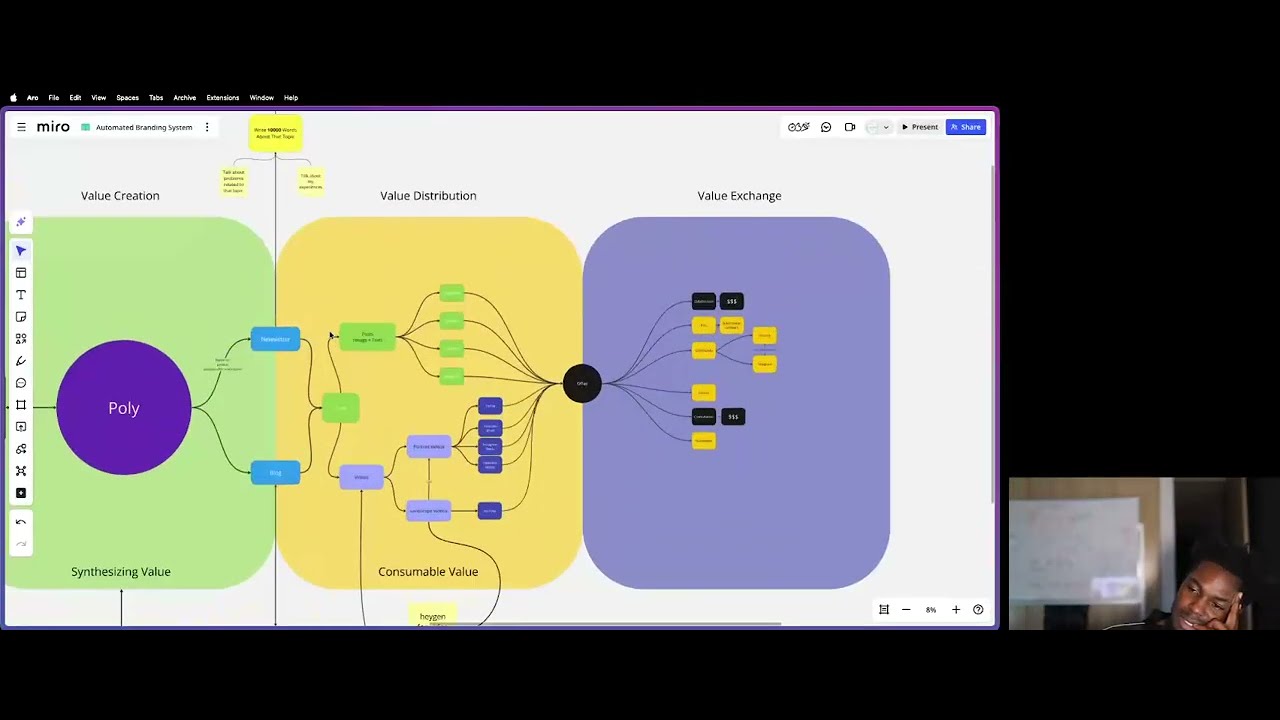
Task: Open the Apple menu
Action: pos(13,98)
